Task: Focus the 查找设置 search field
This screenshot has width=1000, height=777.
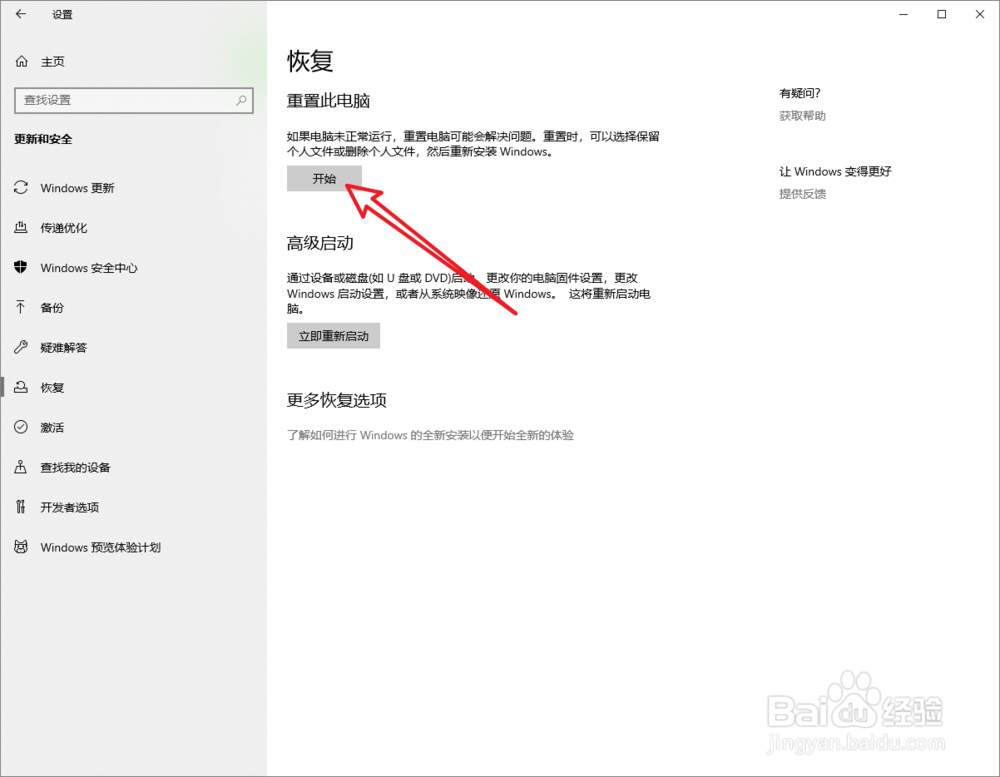Action: coord(134,100)
